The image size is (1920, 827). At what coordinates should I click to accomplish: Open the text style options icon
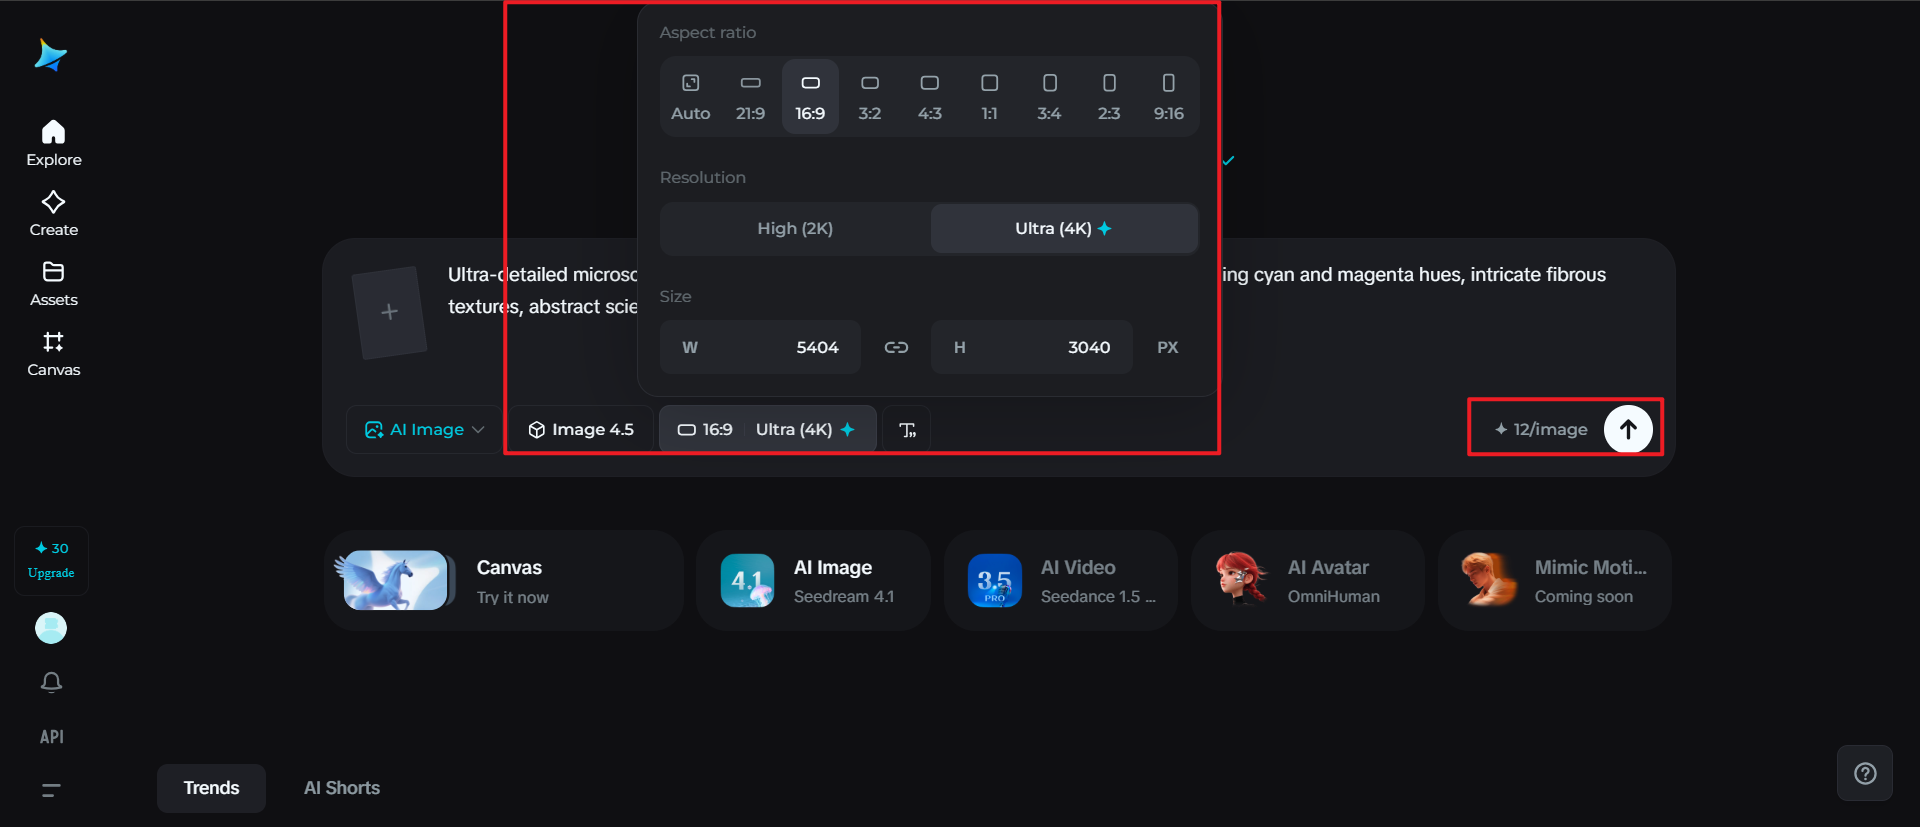coord(908,430)
